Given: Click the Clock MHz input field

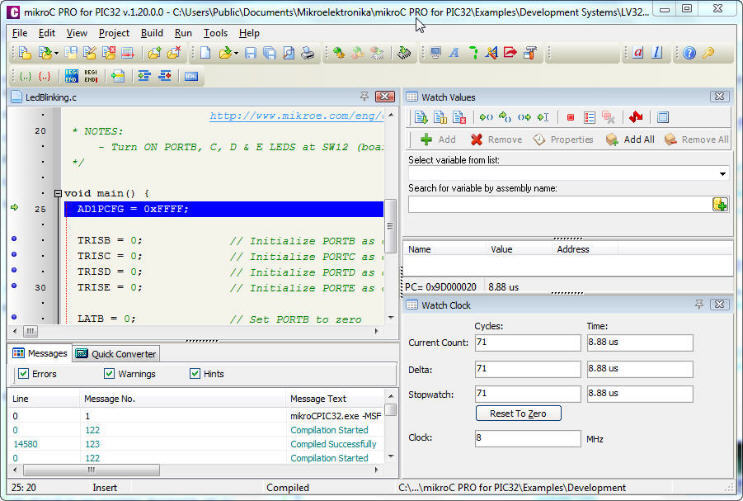Looking at the screenshot, I should [x=528, y=438].
